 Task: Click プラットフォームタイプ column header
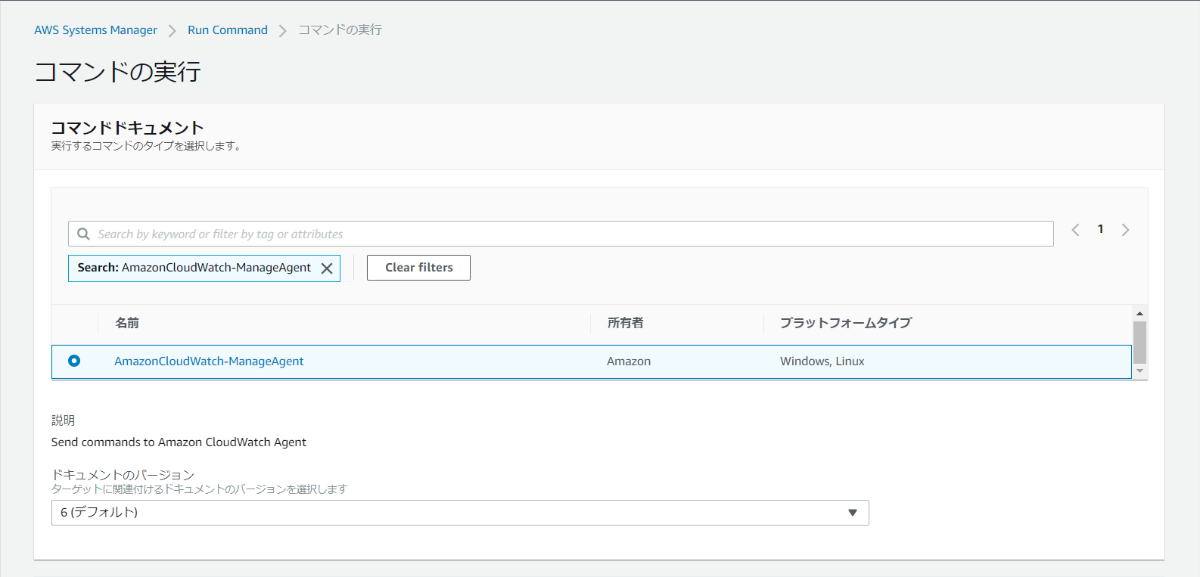click(x=845, y=323)
